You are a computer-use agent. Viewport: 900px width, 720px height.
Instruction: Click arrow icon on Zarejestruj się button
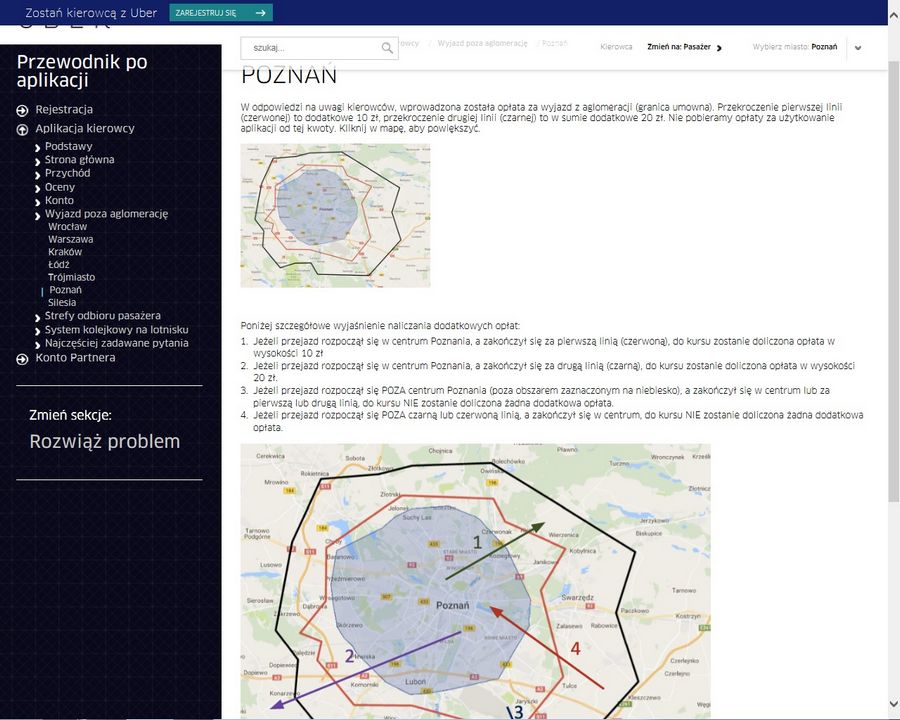tap(261, 13)
